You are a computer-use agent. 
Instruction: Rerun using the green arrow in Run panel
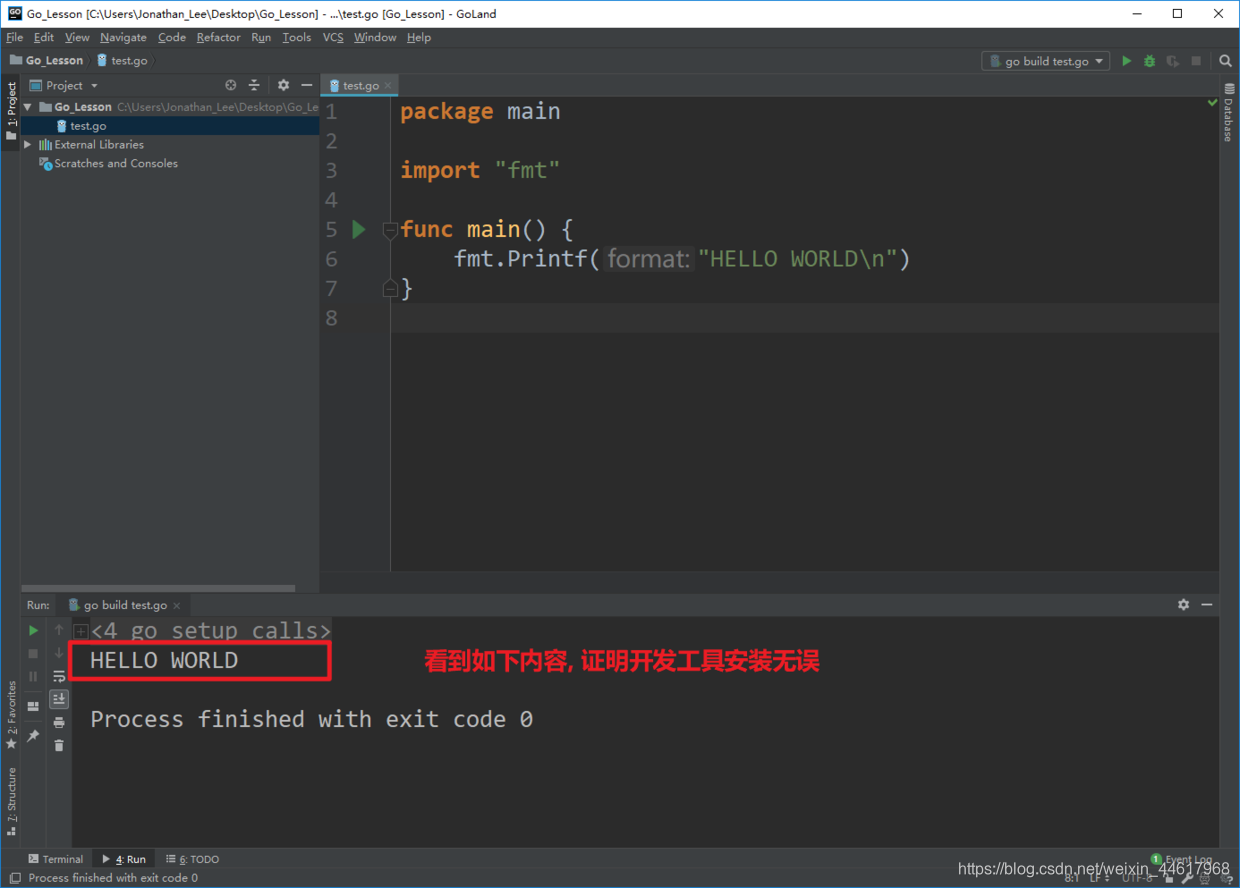[x=33, y=630]
